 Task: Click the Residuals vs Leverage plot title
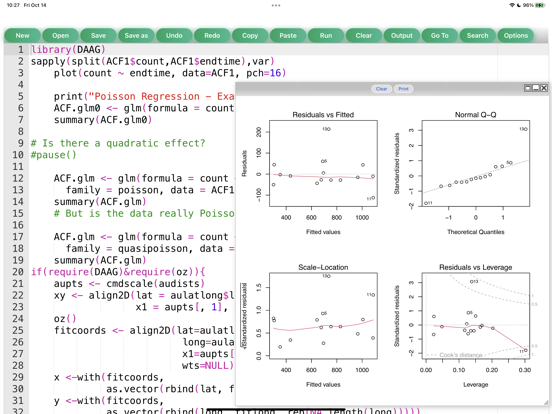pyautogui.click(x=475, y=267)
